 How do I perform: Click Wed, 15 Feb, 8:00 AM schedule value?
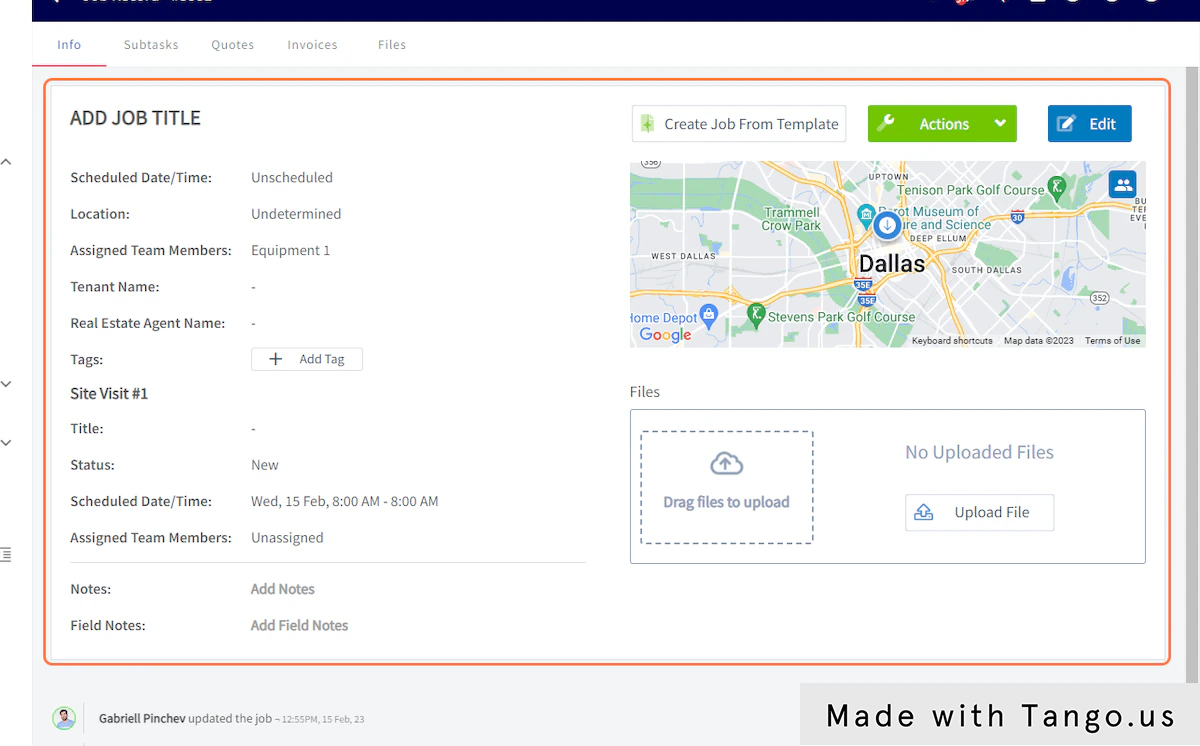coord(344,501)
